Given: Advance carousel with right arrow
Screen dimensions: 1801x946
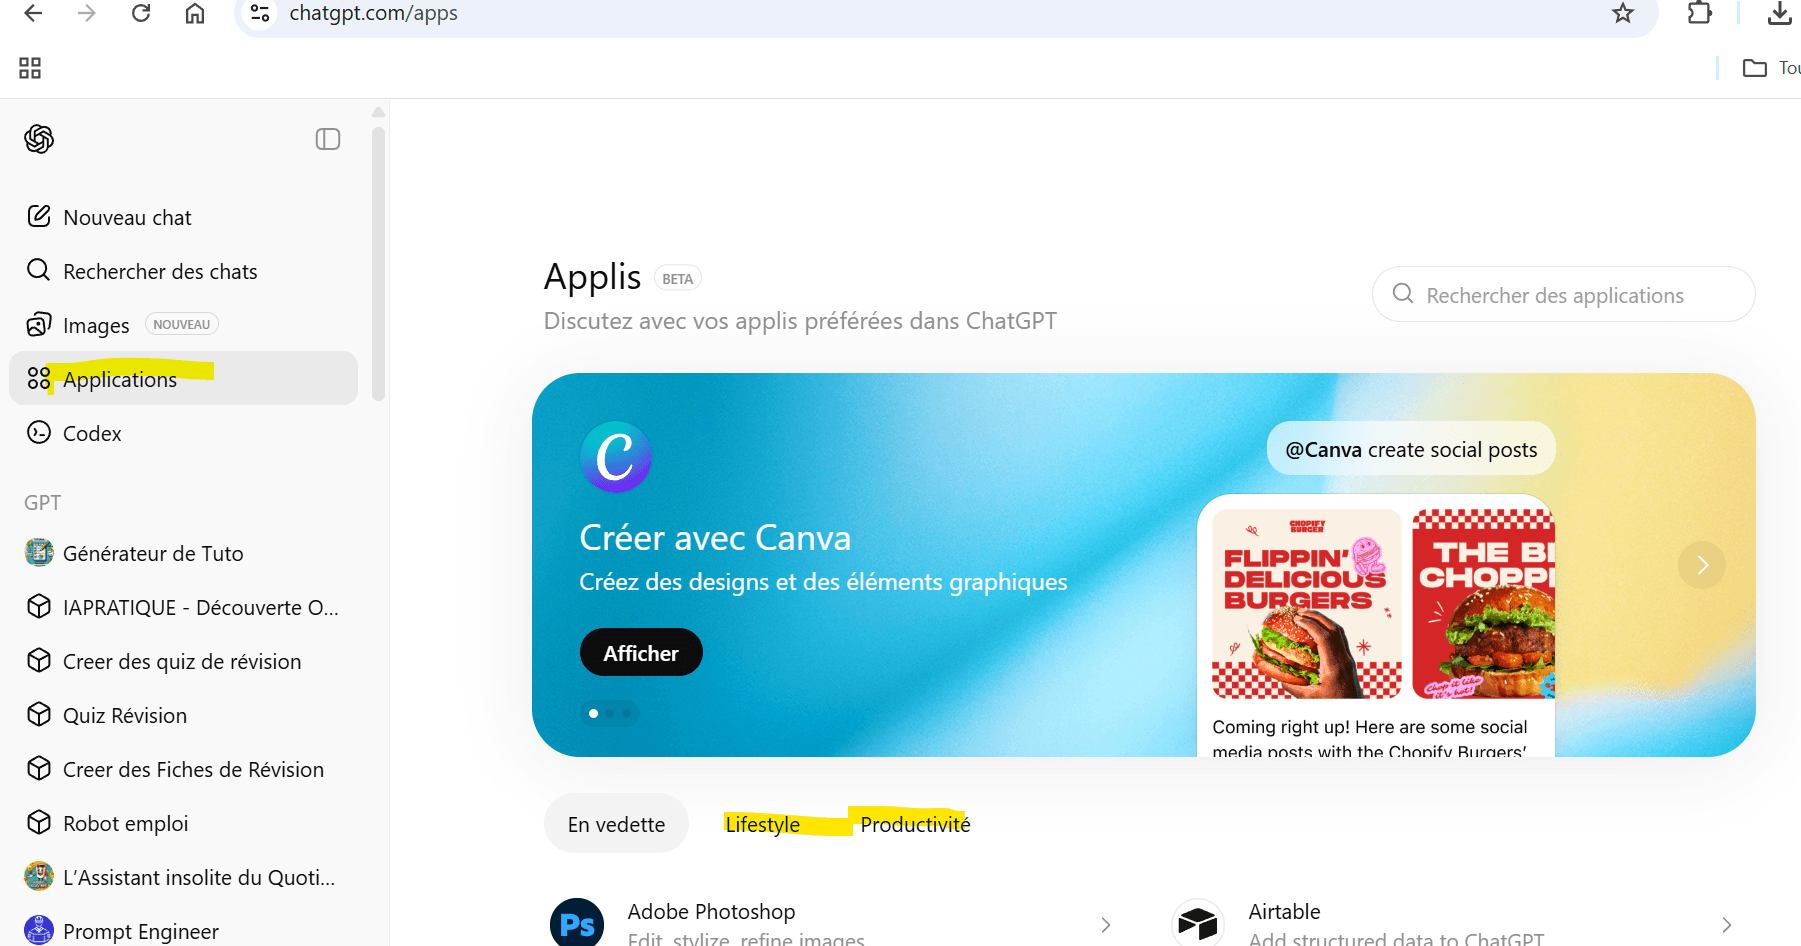Looking at the screenshot, I should pos(1701,565).
